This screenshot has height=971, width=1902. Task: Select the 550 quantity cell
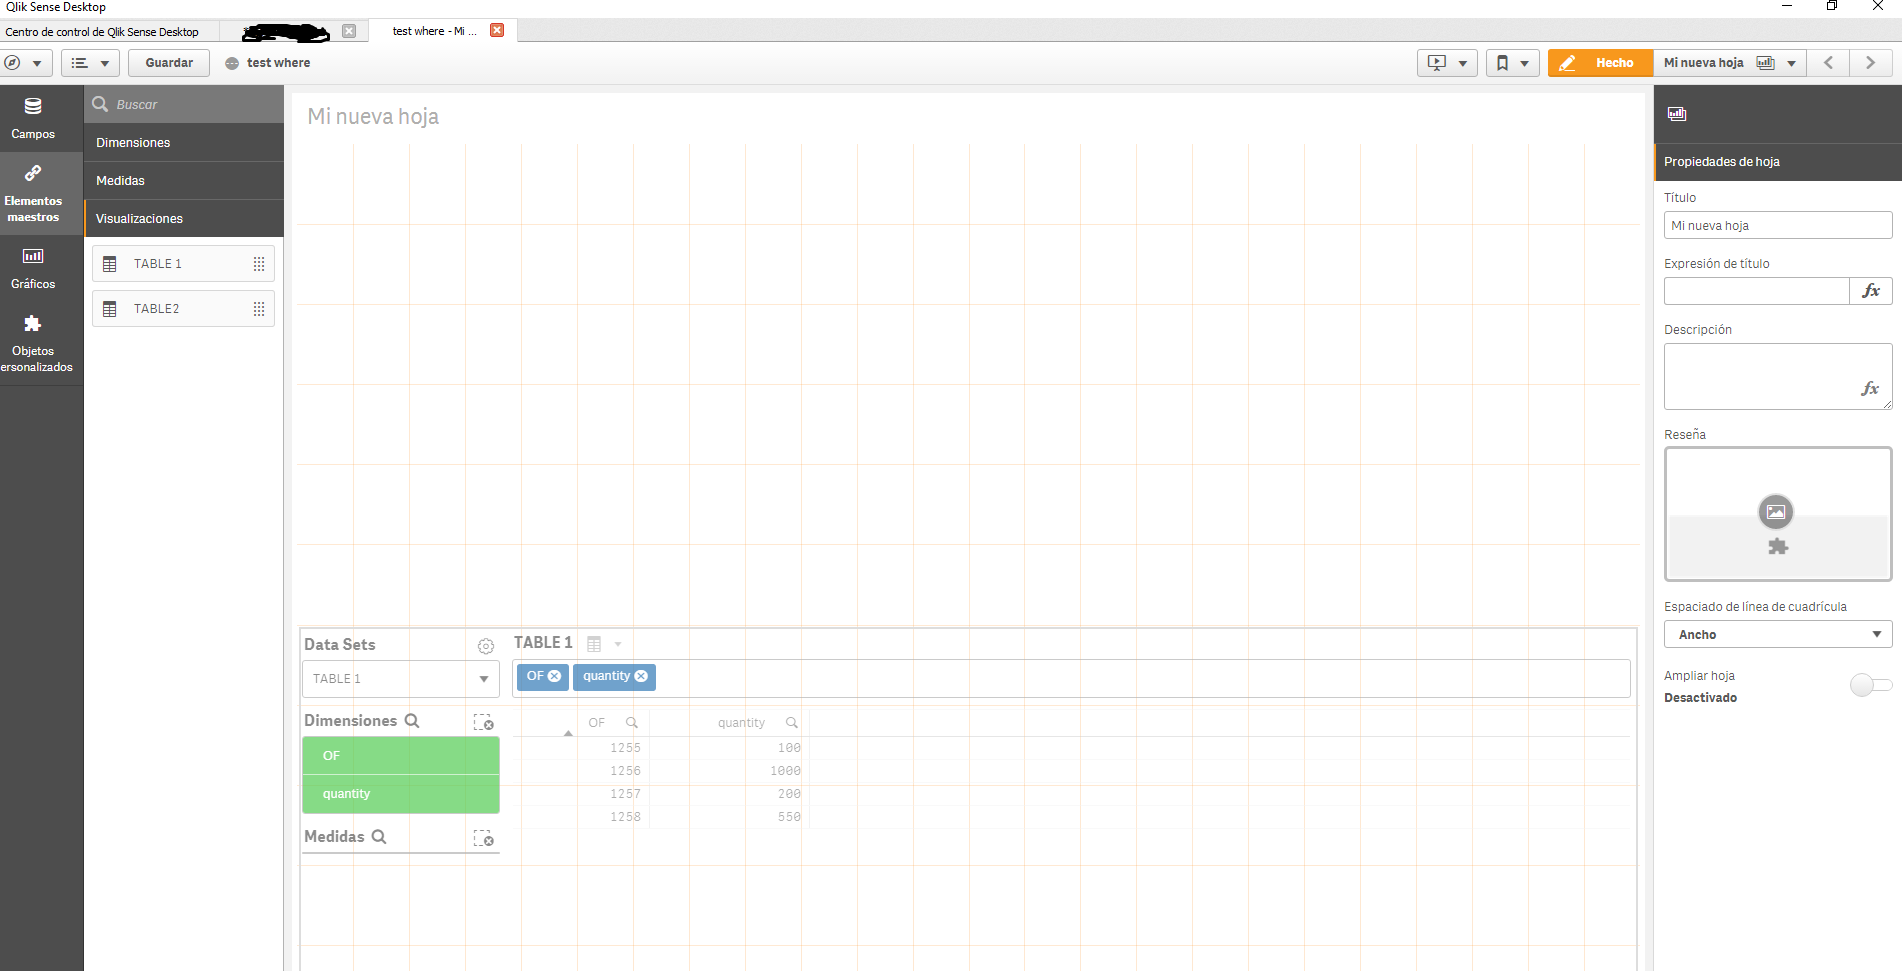pyautogui.click(x=789, y=817)
